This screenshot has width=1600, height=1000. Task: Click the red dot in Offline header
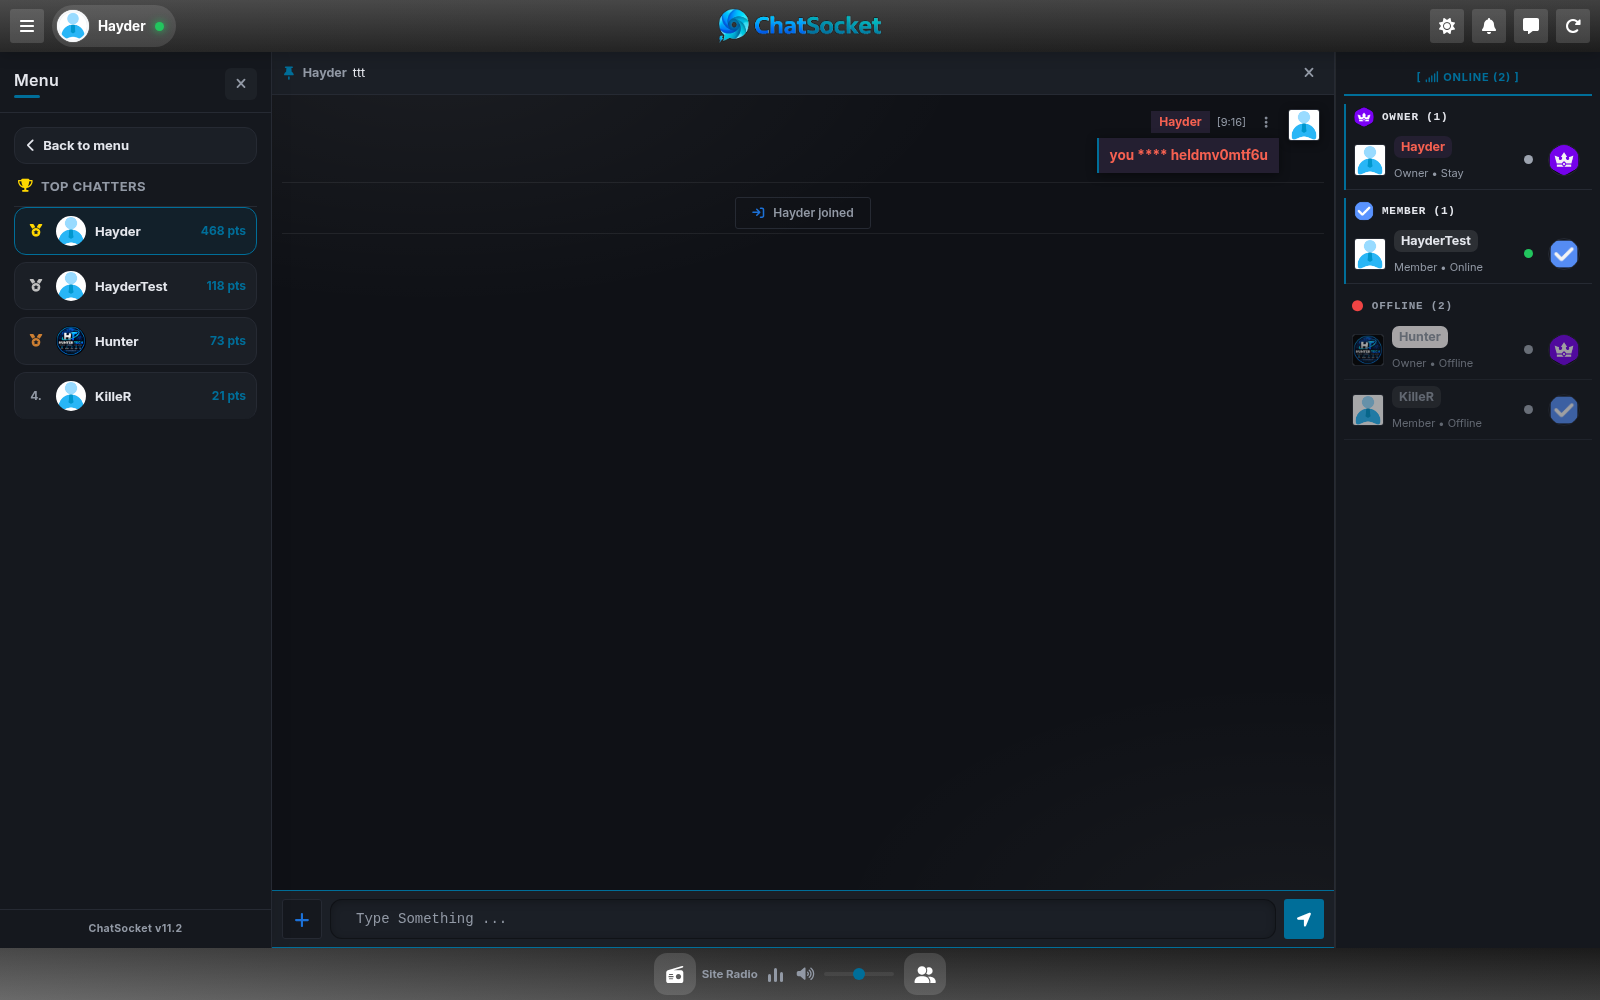pyautogui.click(x=1357, y=306)
